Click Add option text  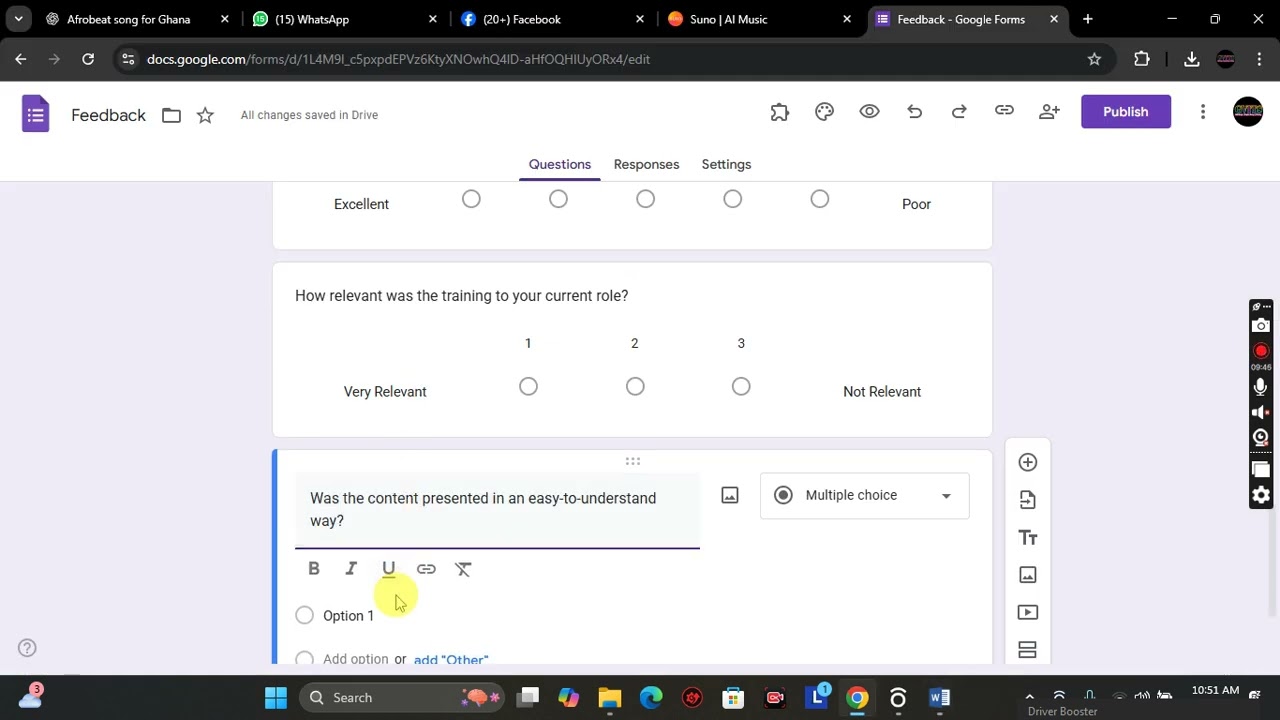click(x=355, y=659)
